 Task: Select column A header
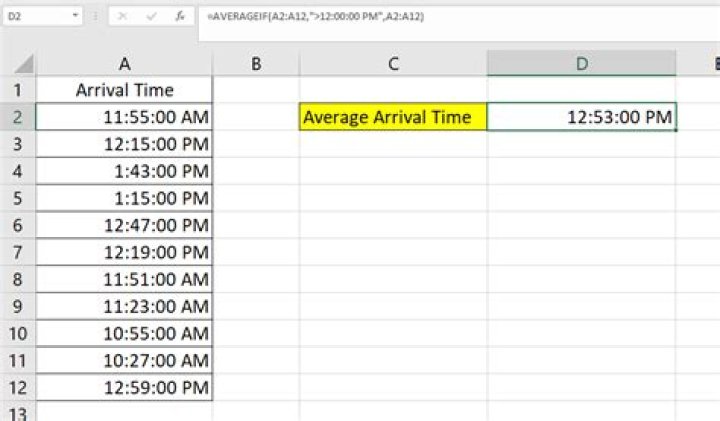click(124, 64)
